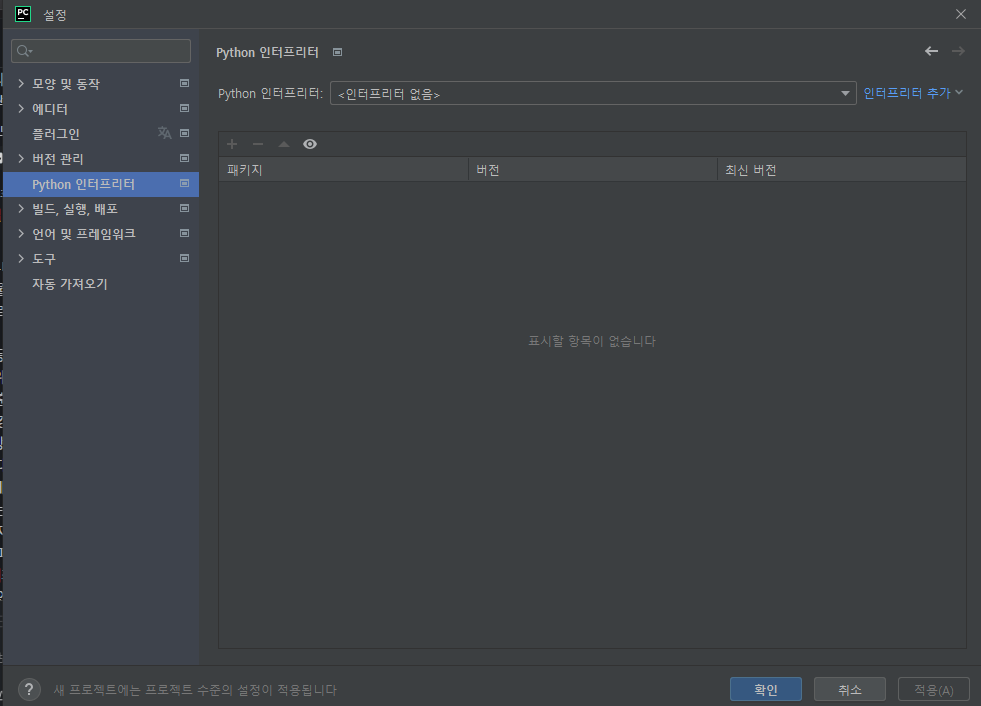This screenshot has height=706, width=981.
Task: Click project-level icon next to 버전 관리
Action: pos(185,158)
